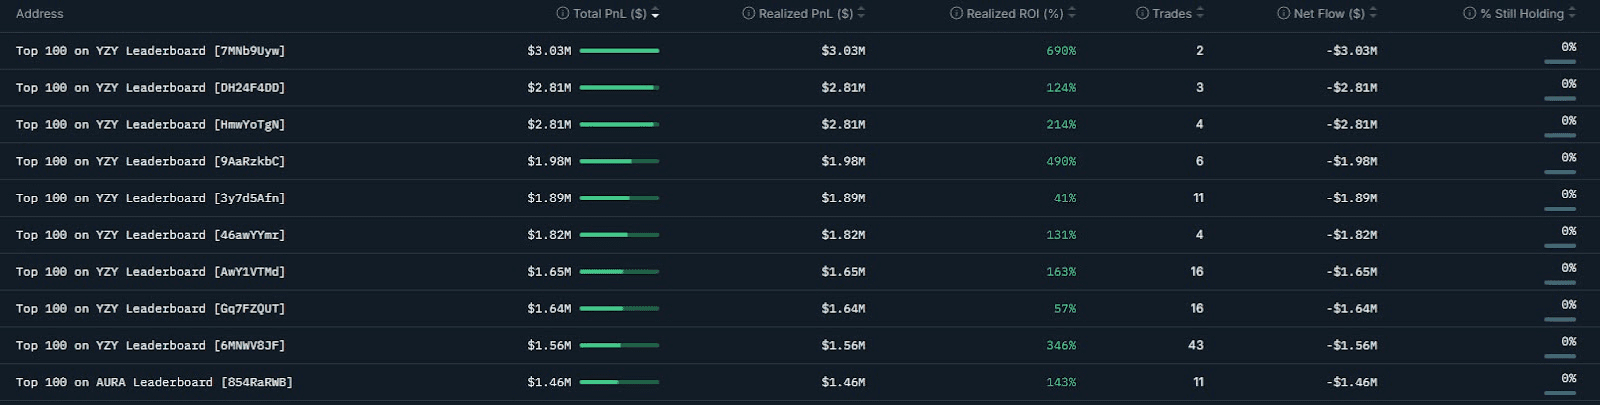The width and height of the screenshot is (1600, 405).
Task: Sort by % Still Holding arrow
Action: click(x=1572, y=14)
